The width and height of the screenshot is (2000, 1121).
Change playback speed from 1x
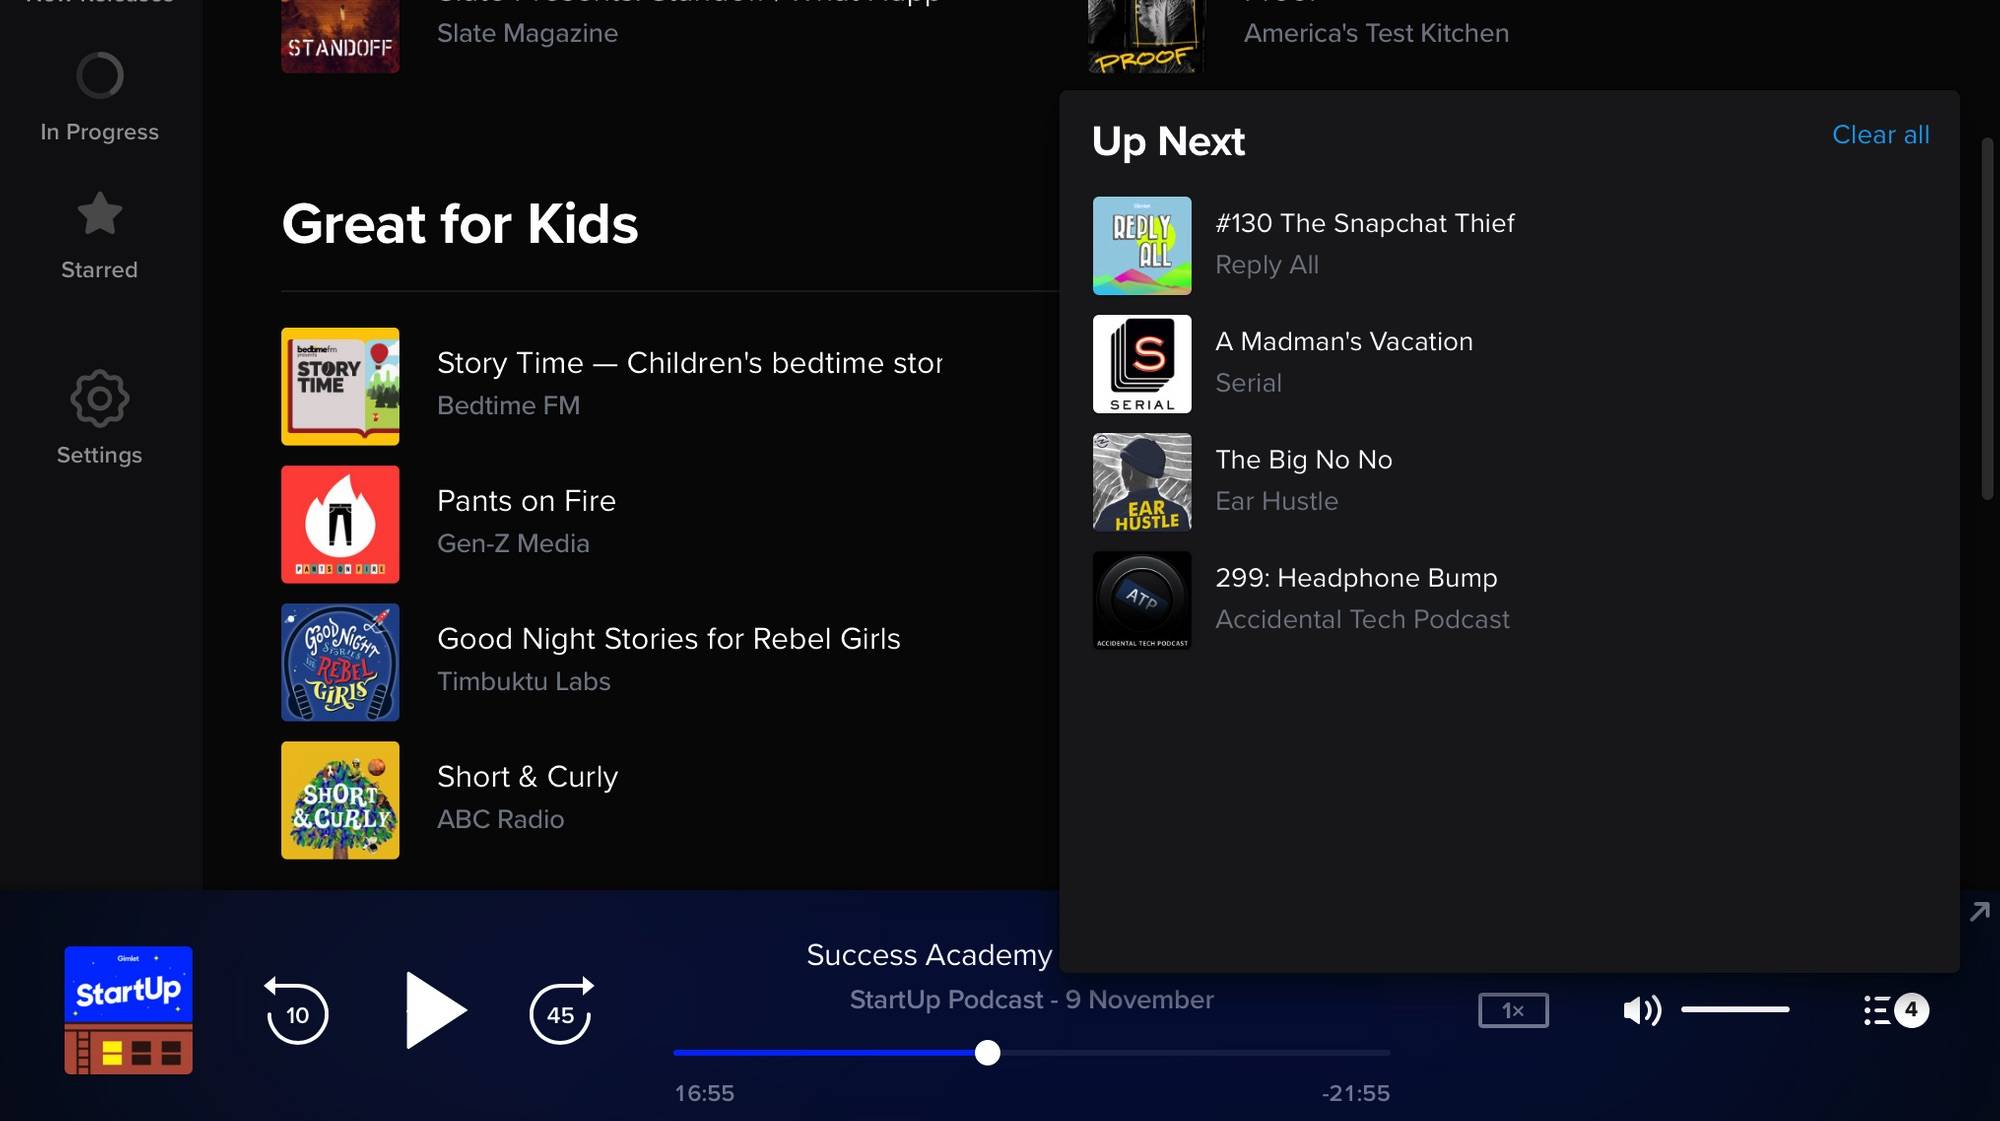(x=1512, y=1010)
